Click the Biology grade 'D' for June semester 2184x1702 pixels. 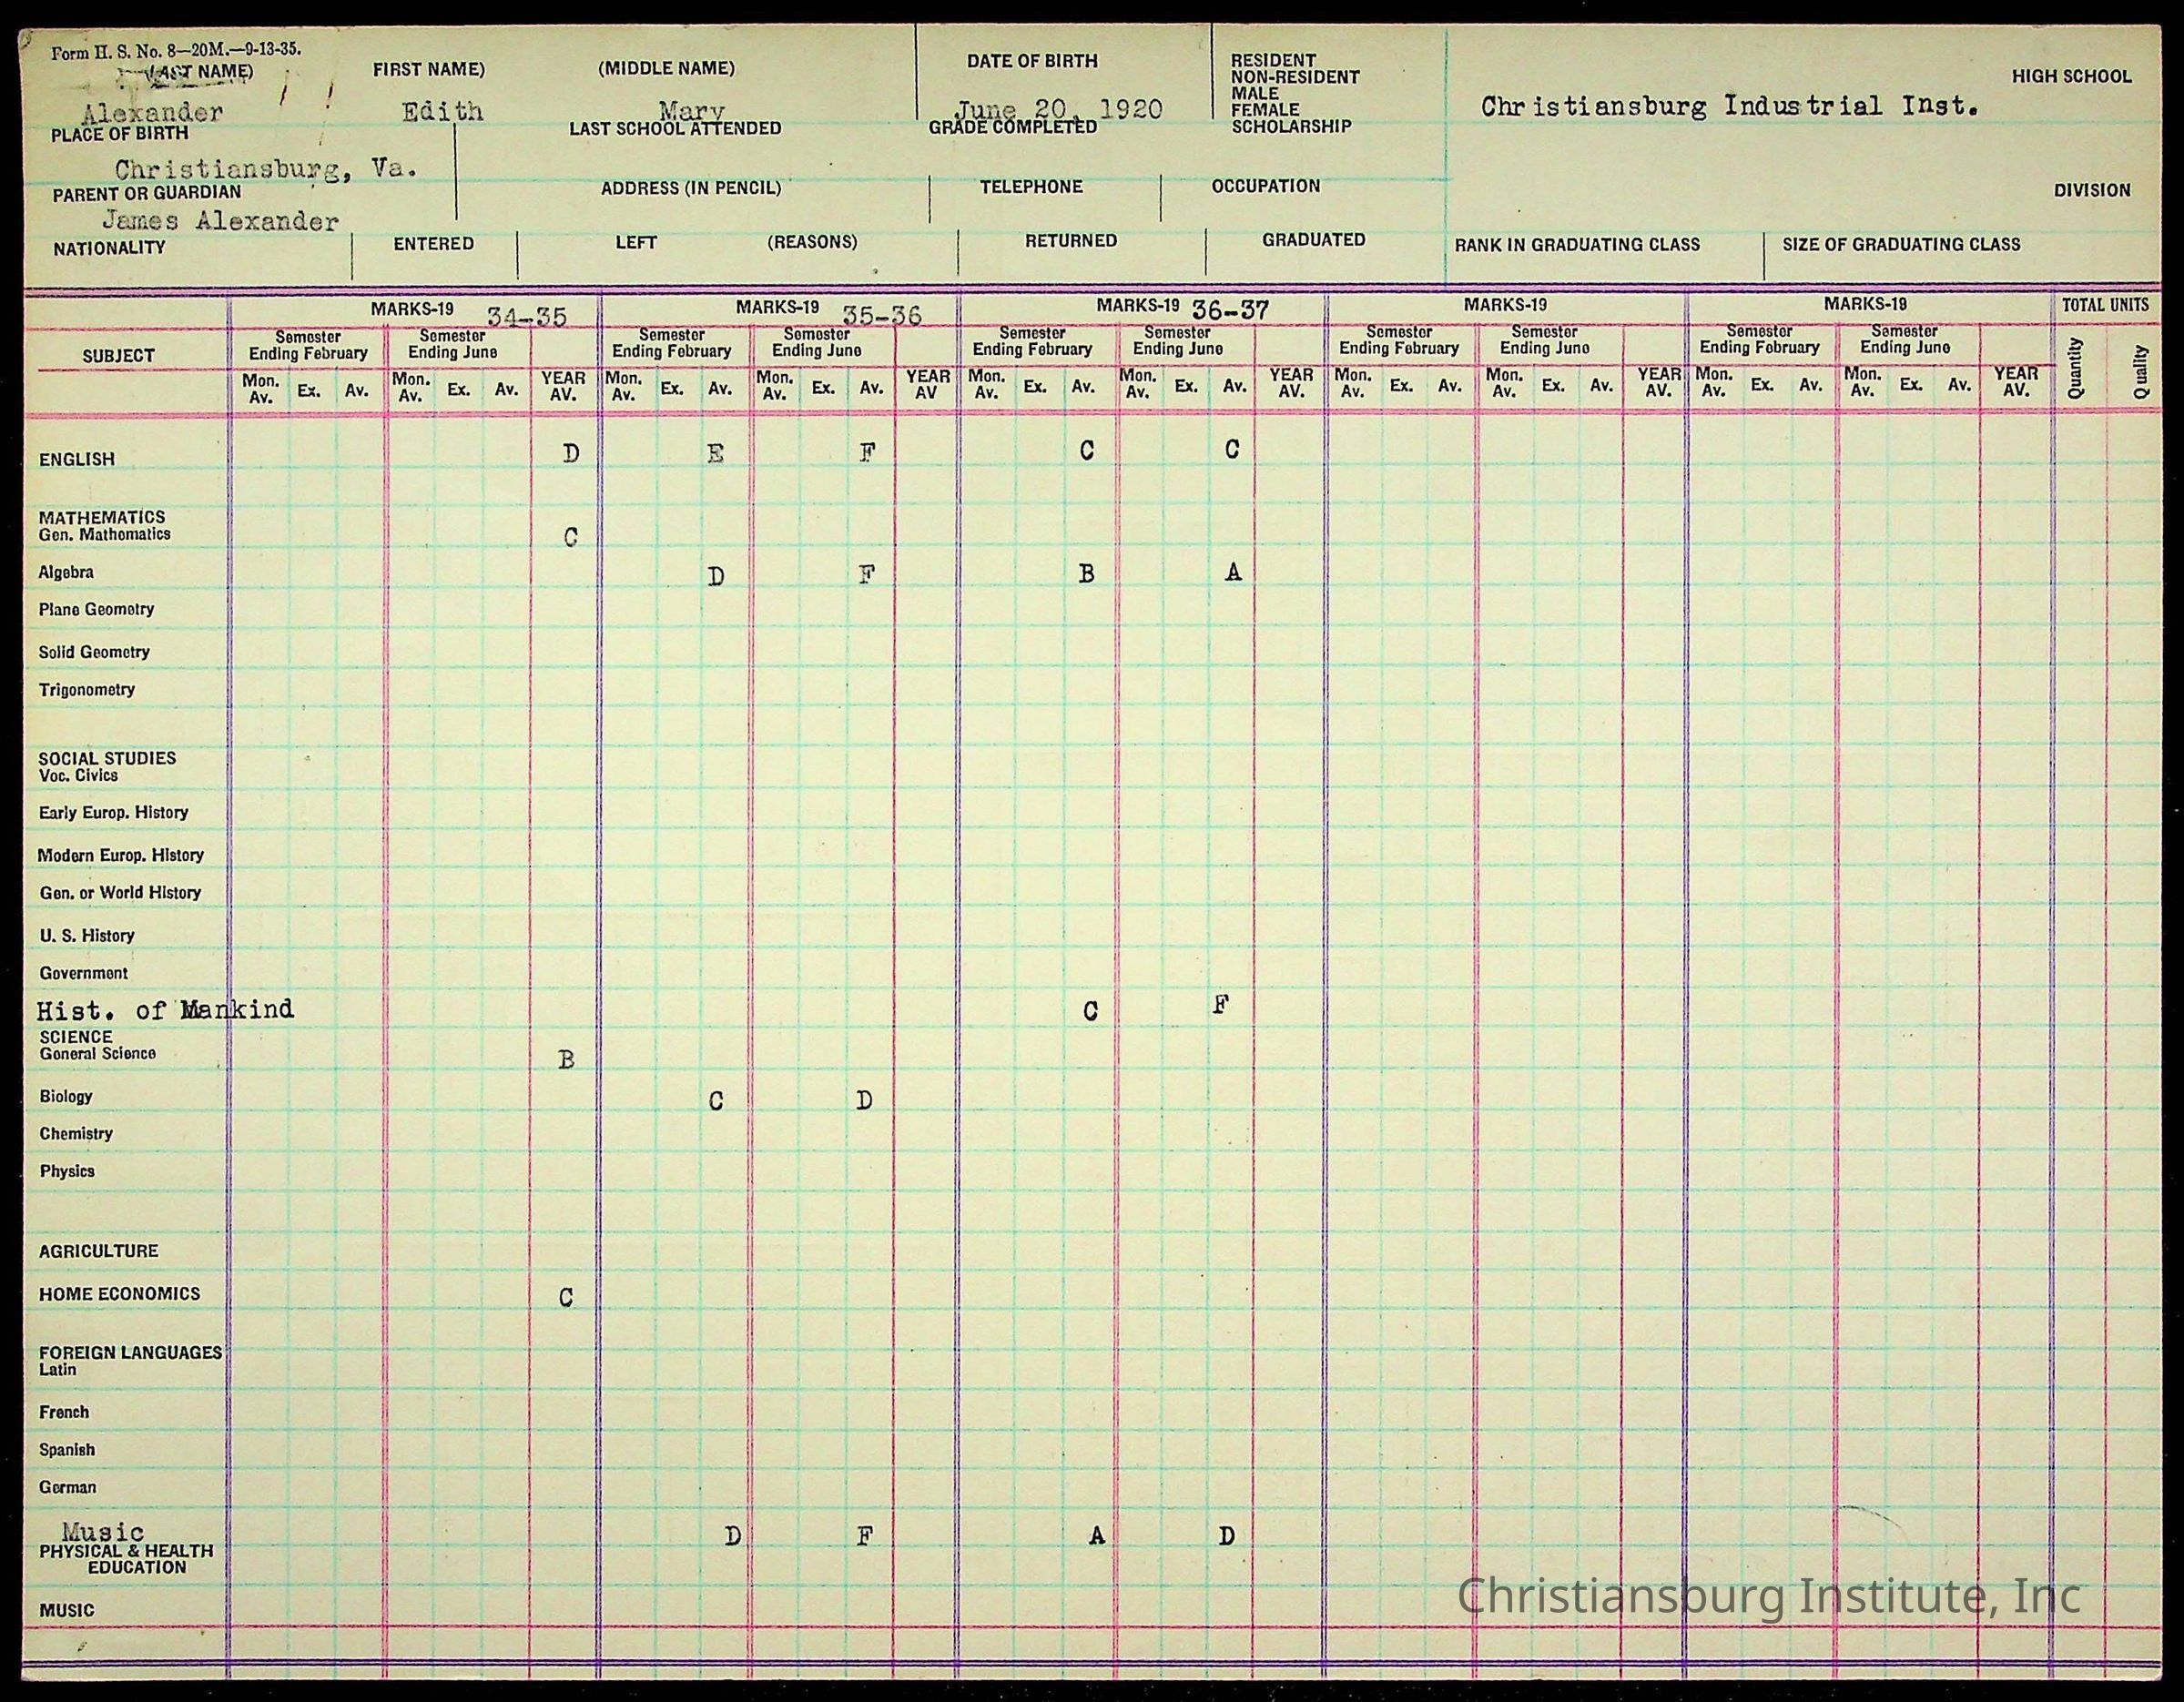[x=864, y=1101]
